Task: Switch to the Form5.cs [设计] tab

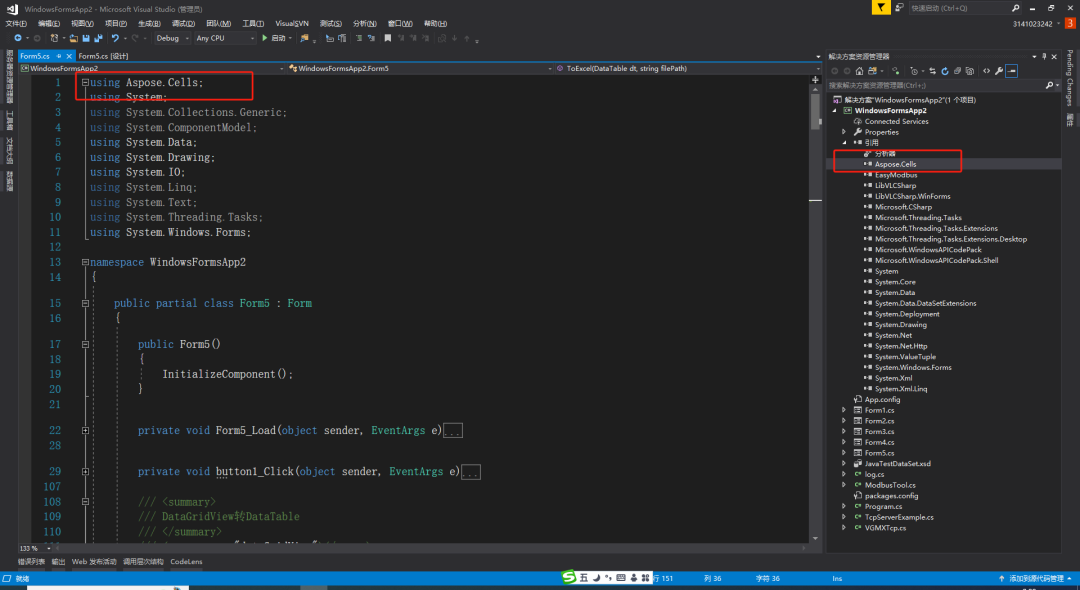Action: pyautogui.click(x=103, y=56)
